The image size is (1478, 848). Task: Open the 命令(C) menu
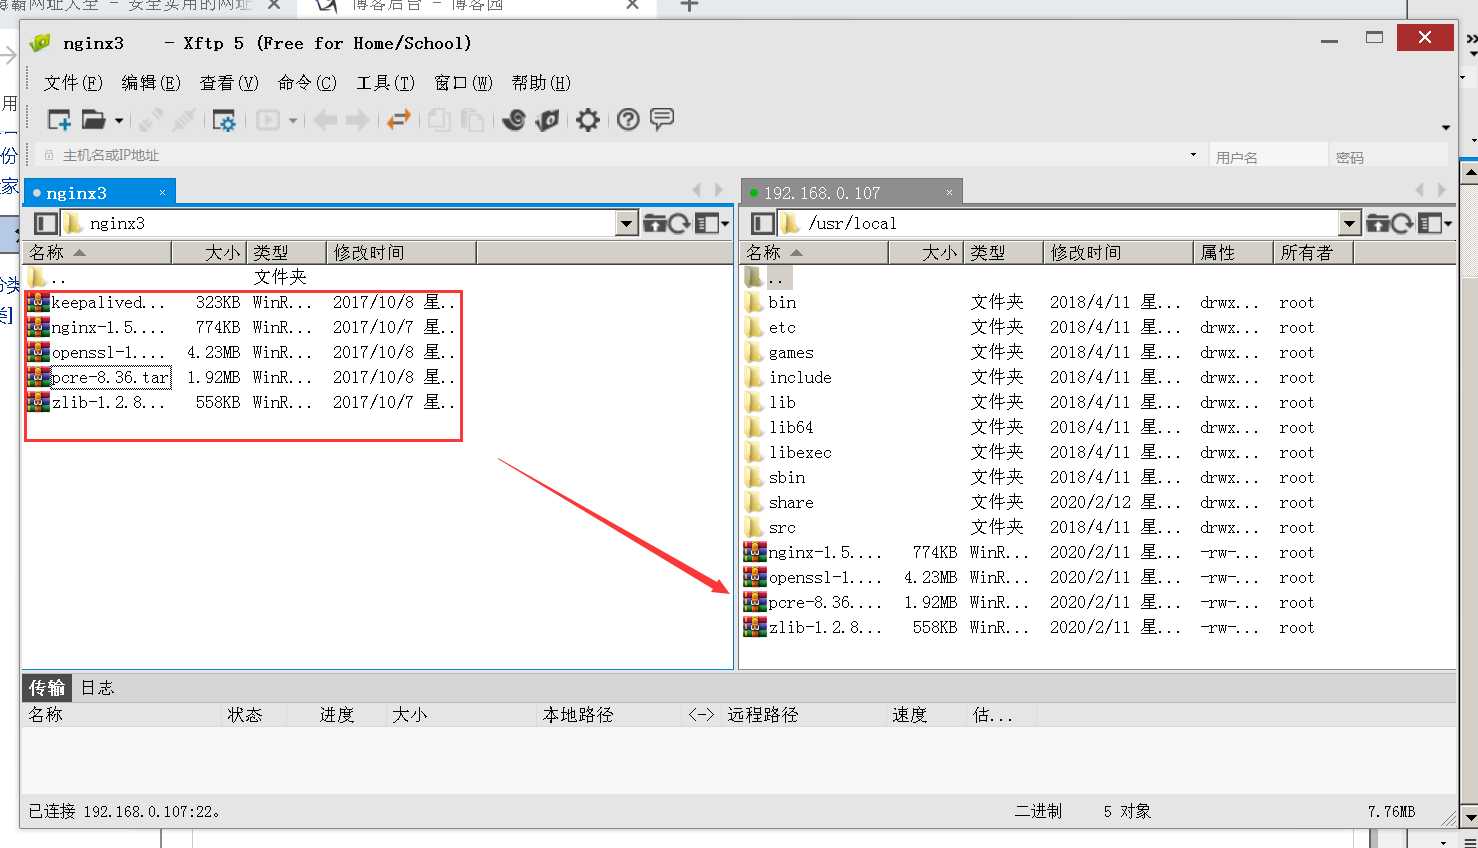pyautogui.click(x=307, y=83)
